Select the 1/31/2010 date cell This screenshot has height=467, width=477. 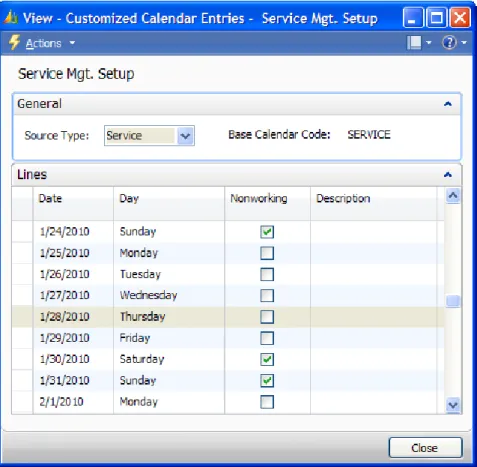tap(73, 380)
